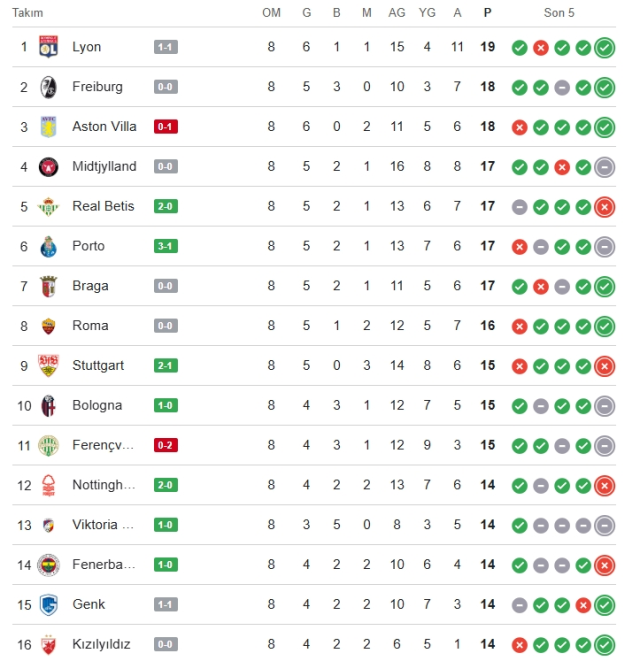Viewport: 640px width, 661px height.
Task: Click the OM column header
Action: tap(271, 13)
